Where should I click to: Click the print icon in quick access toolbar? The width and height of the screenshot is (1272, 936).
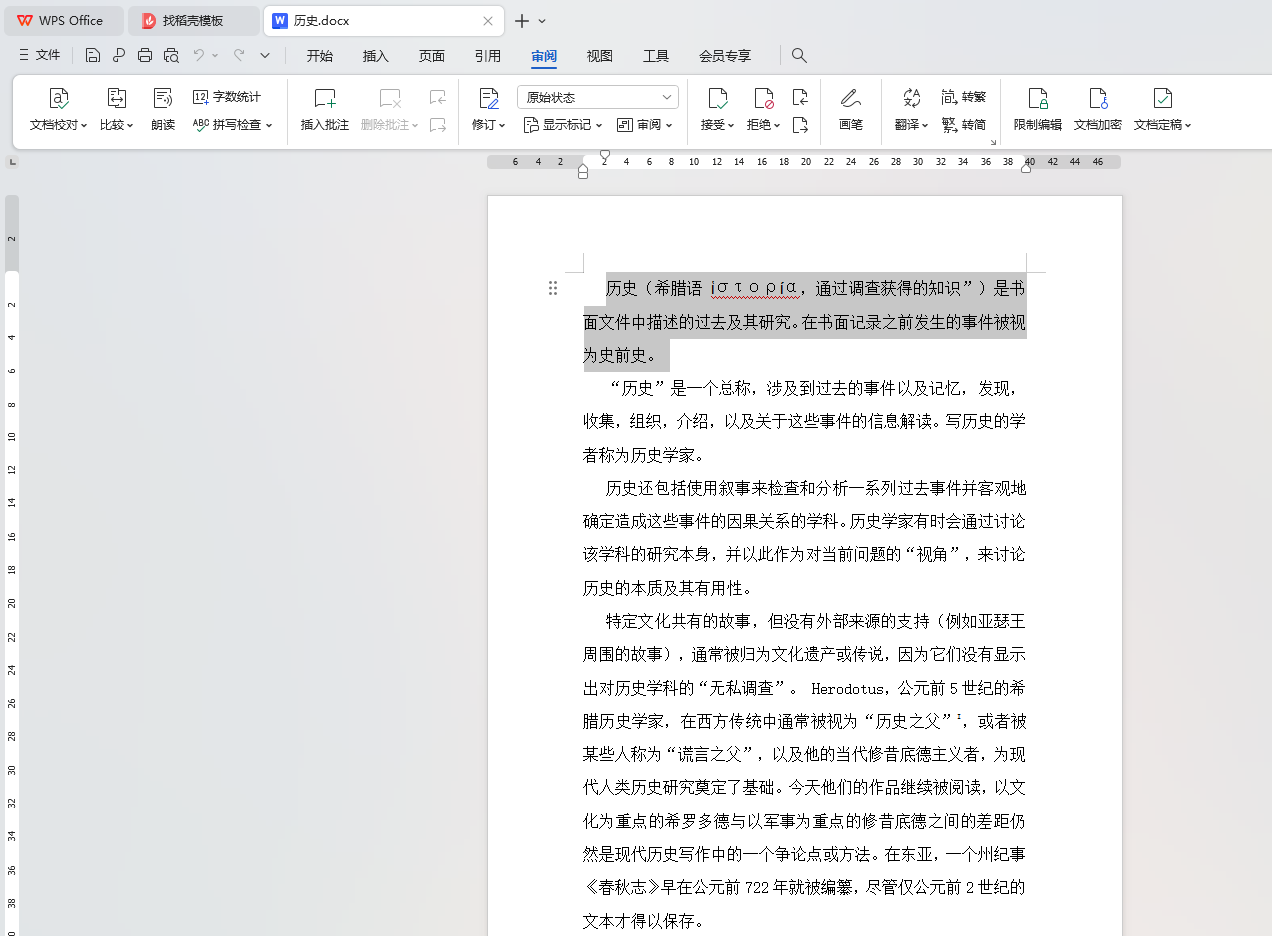click(x=145, y=55)
